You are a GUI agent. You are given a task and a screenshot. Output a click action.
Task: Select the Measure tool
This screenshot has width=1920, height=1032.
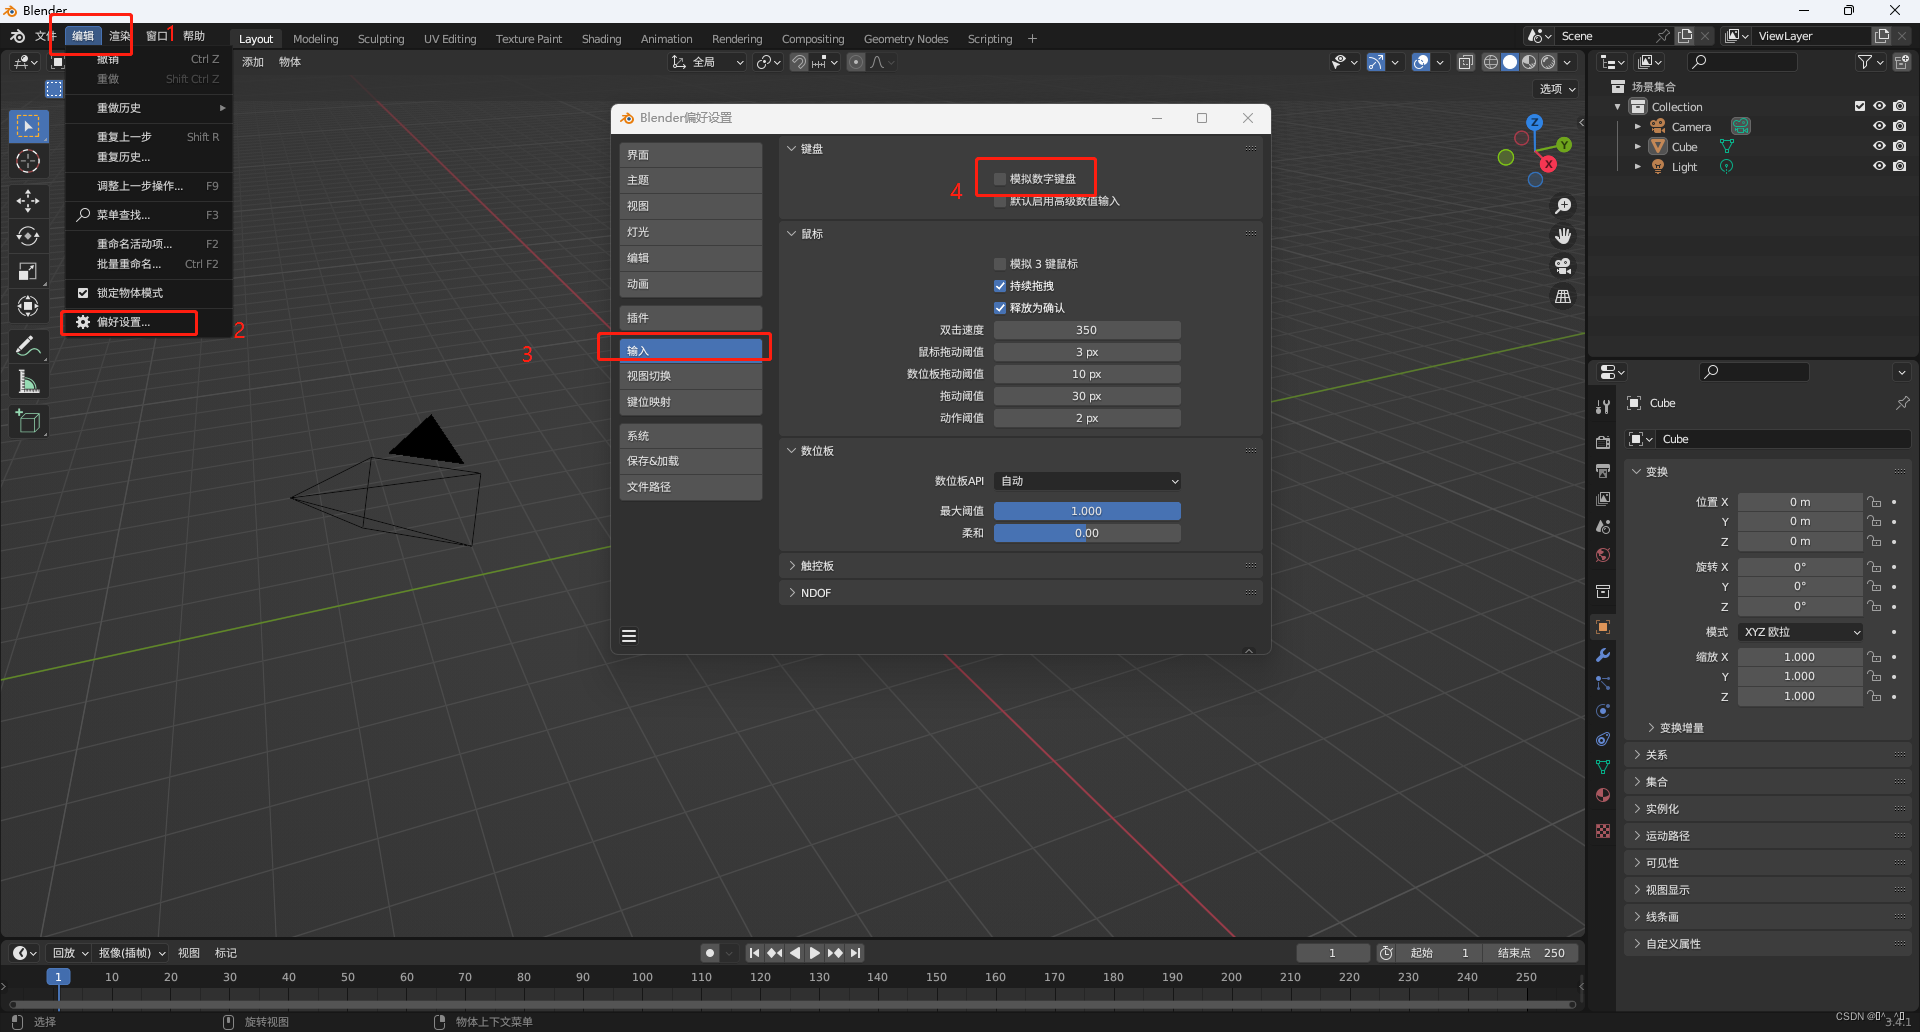[x=29, y=381]
